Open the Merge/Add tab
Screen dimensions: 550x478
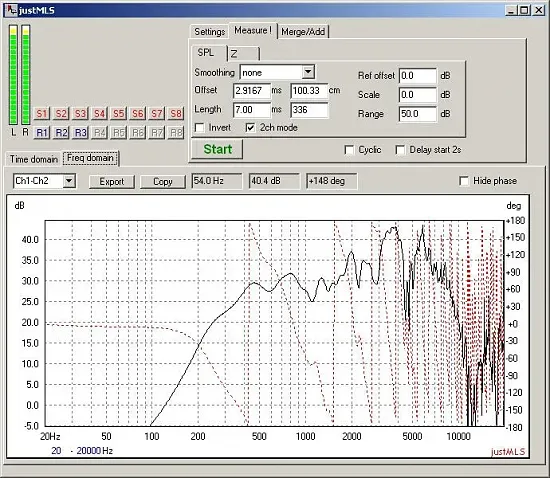(x=303, y=32)
